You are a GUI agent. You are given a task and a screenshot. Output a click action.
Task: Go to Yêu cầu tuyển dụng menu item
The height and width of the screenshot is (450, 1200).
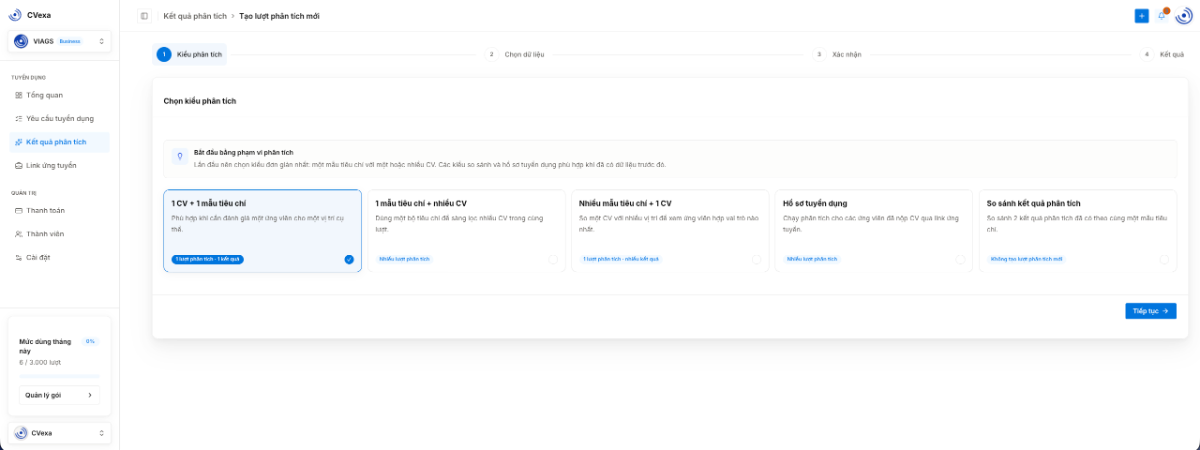pos(60,118)
